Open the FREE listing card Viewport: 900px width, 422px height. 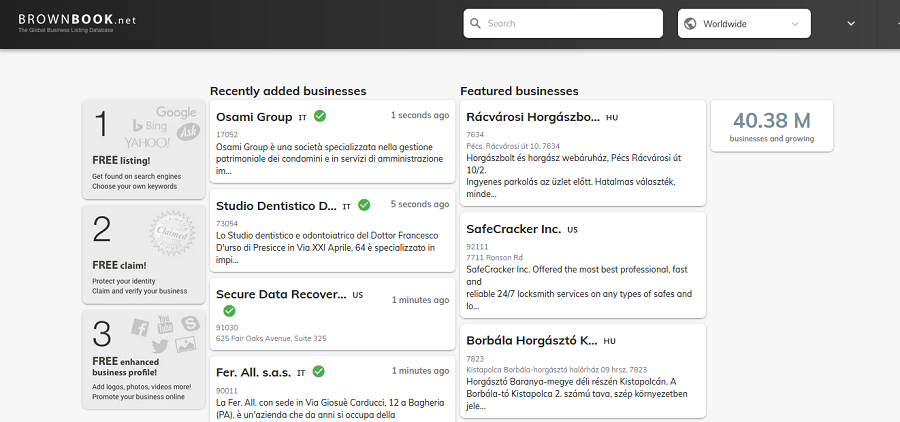pyautogui.click(x=143, y=149)
